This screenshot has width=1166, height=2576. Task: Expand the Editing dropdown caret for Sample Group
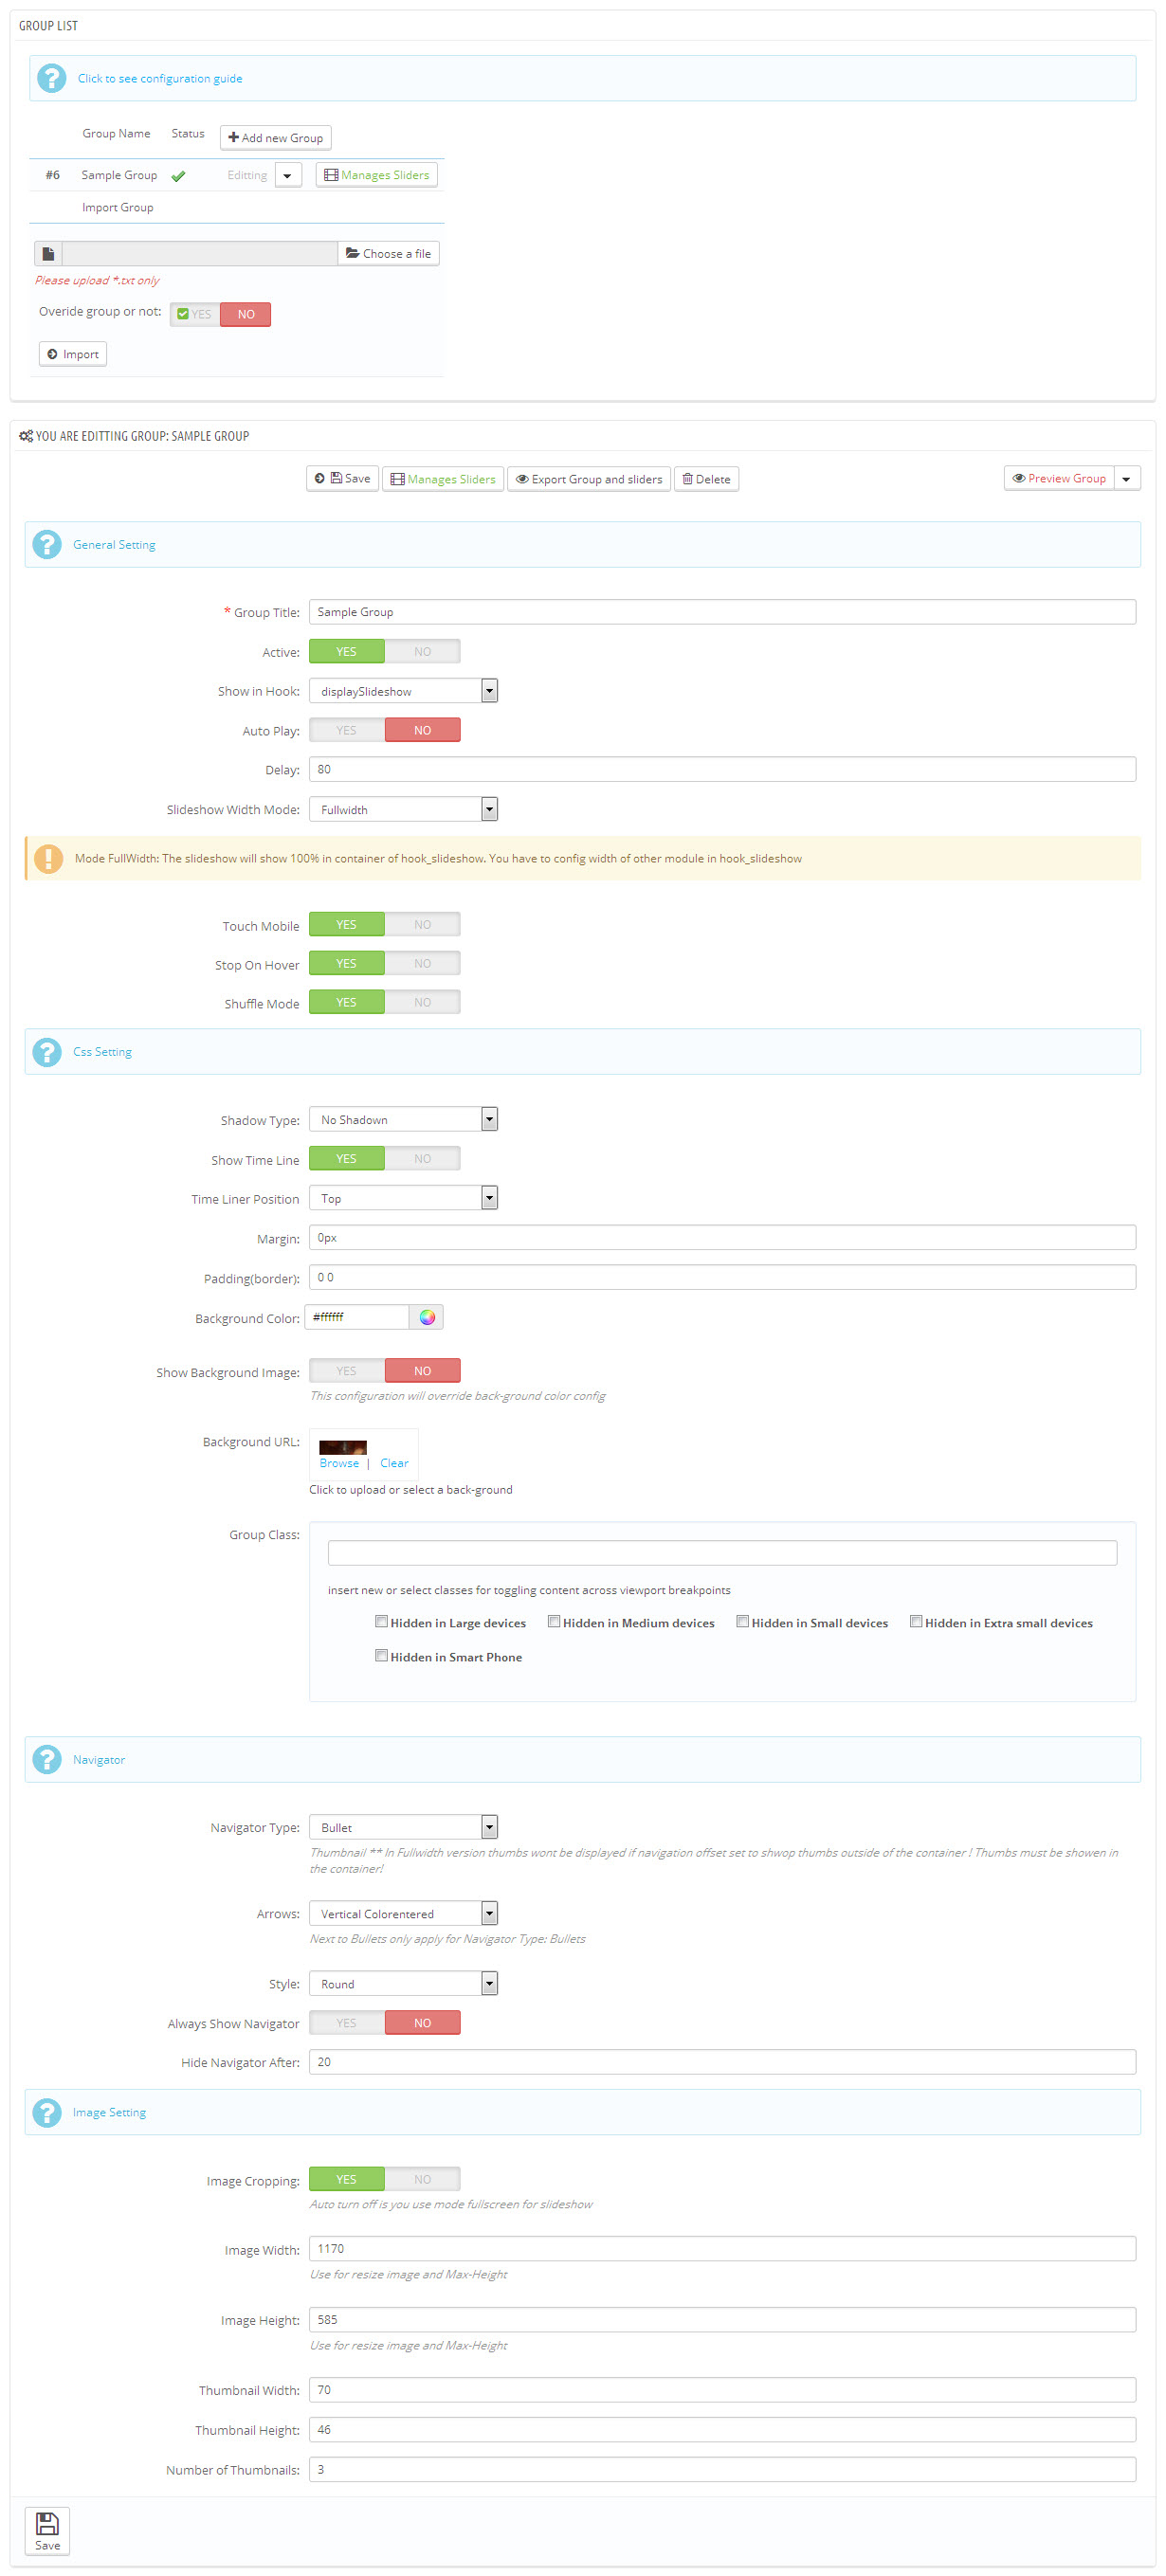(x=288, y=176)
